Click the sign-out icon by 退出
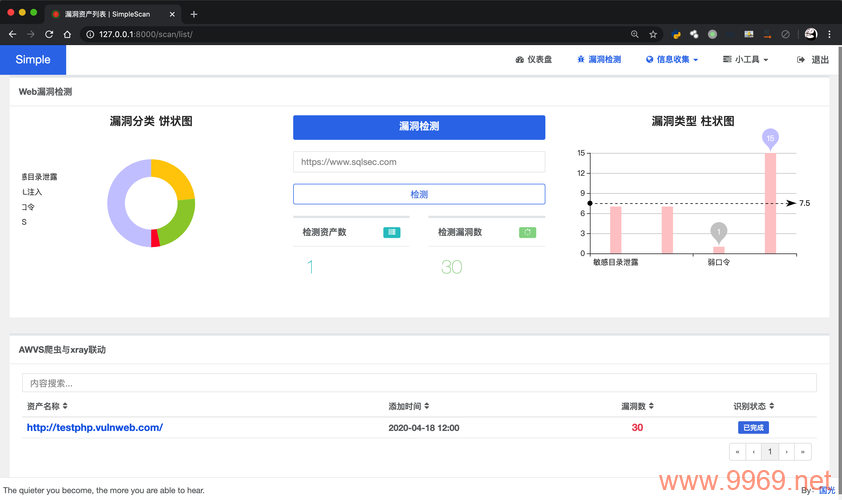The height and width of the screenshot is (500, 842). [x=801, y=60]
